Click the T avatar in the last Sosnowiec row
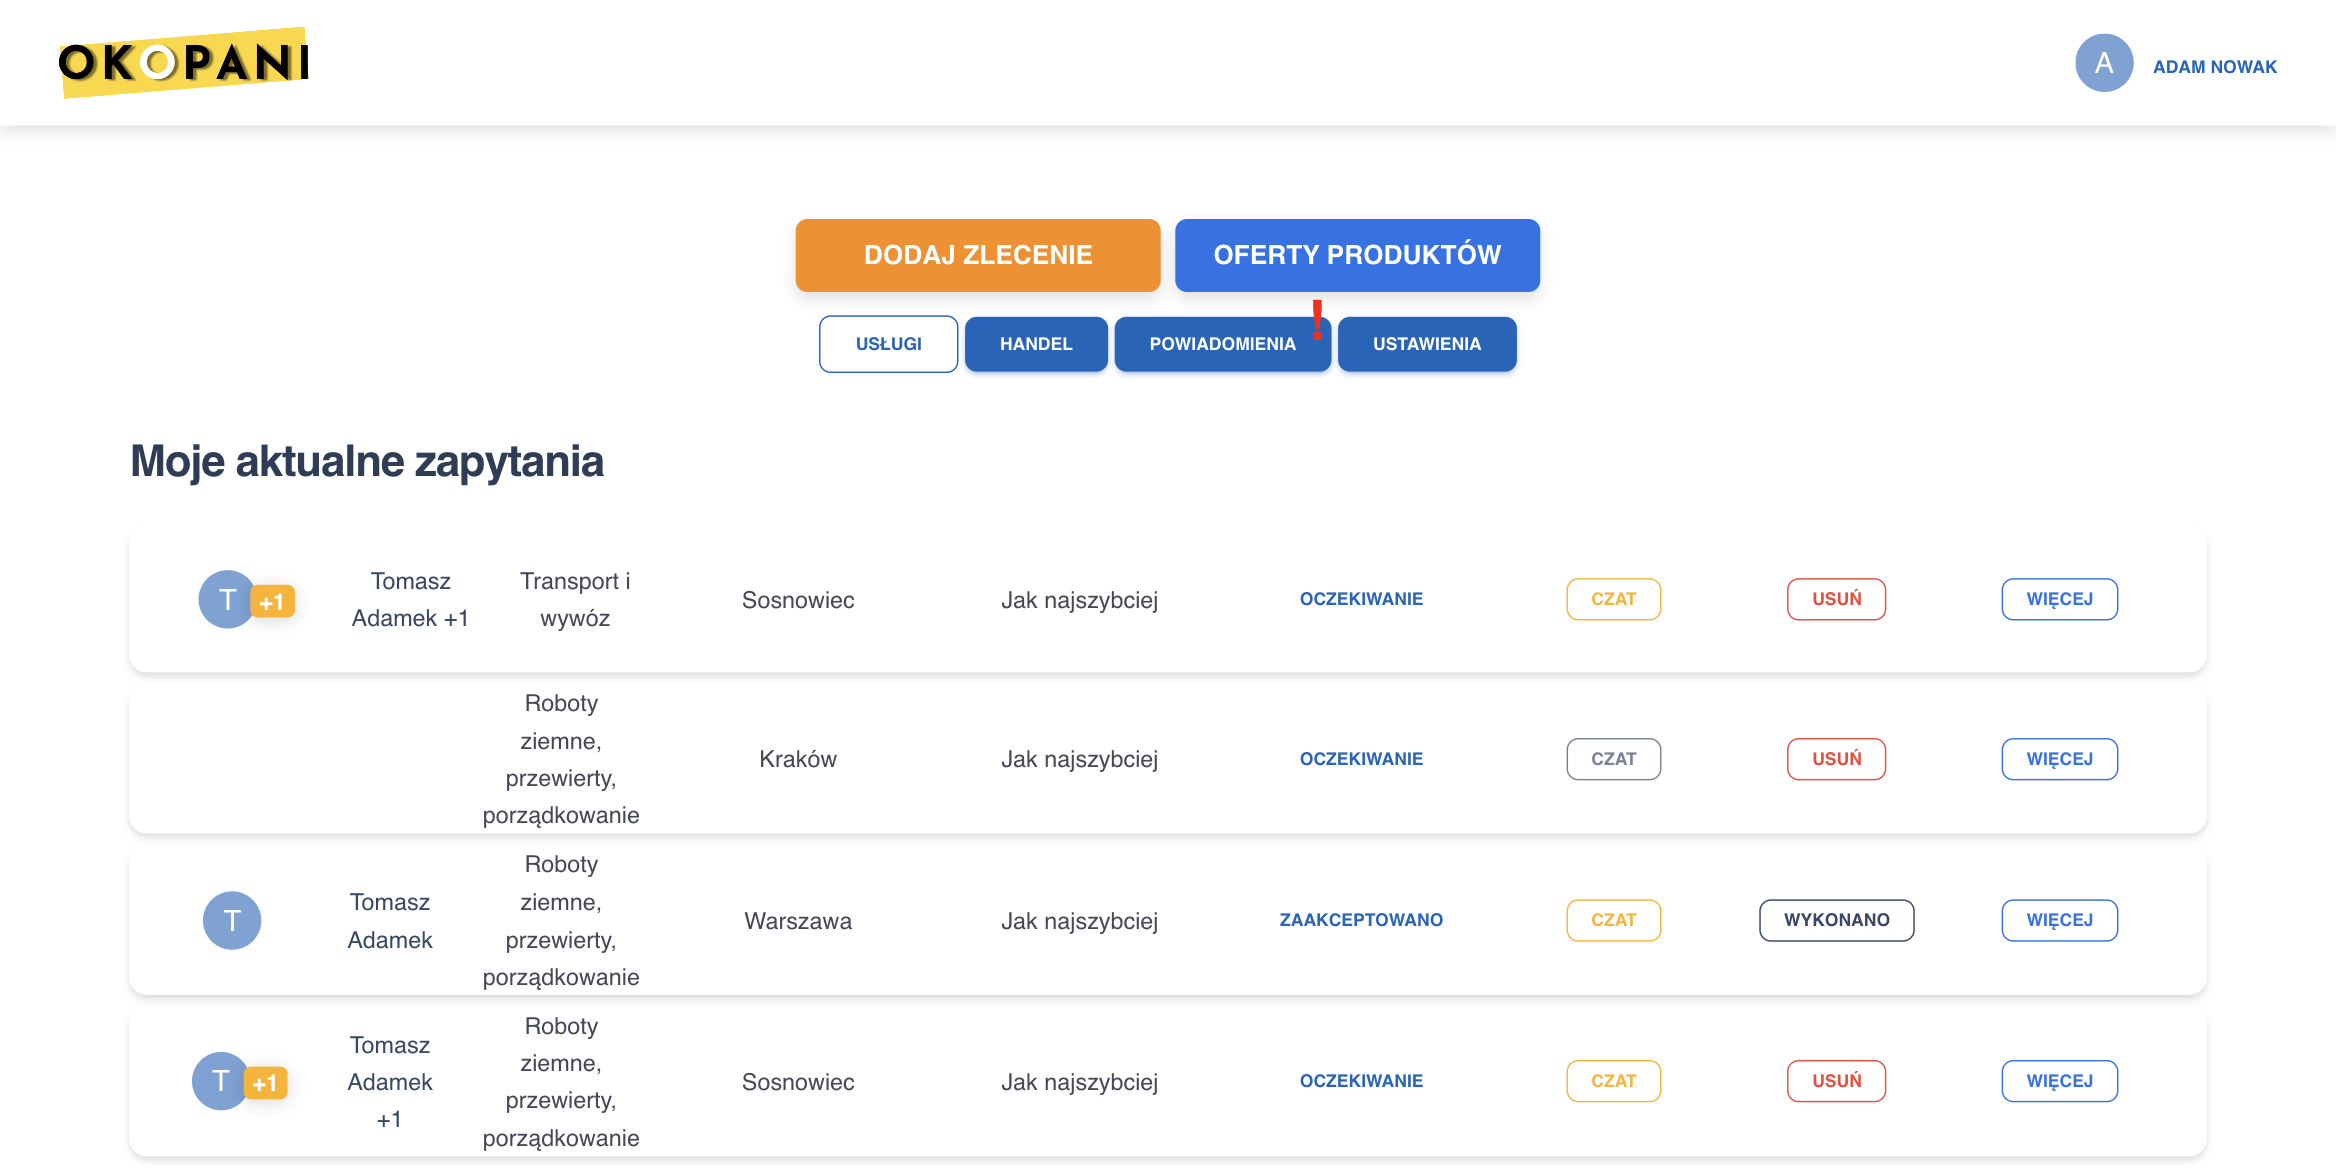Screen dimensions: 2336x1168 (x=221, y=1081)
